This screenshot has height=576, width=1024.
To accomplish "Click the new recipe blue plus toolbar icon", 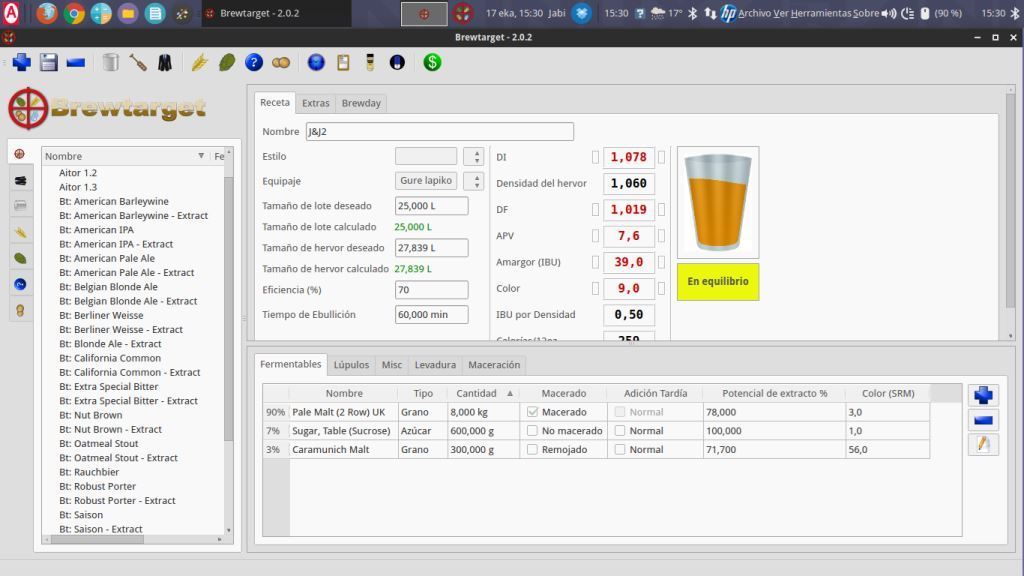I will 21,62.
